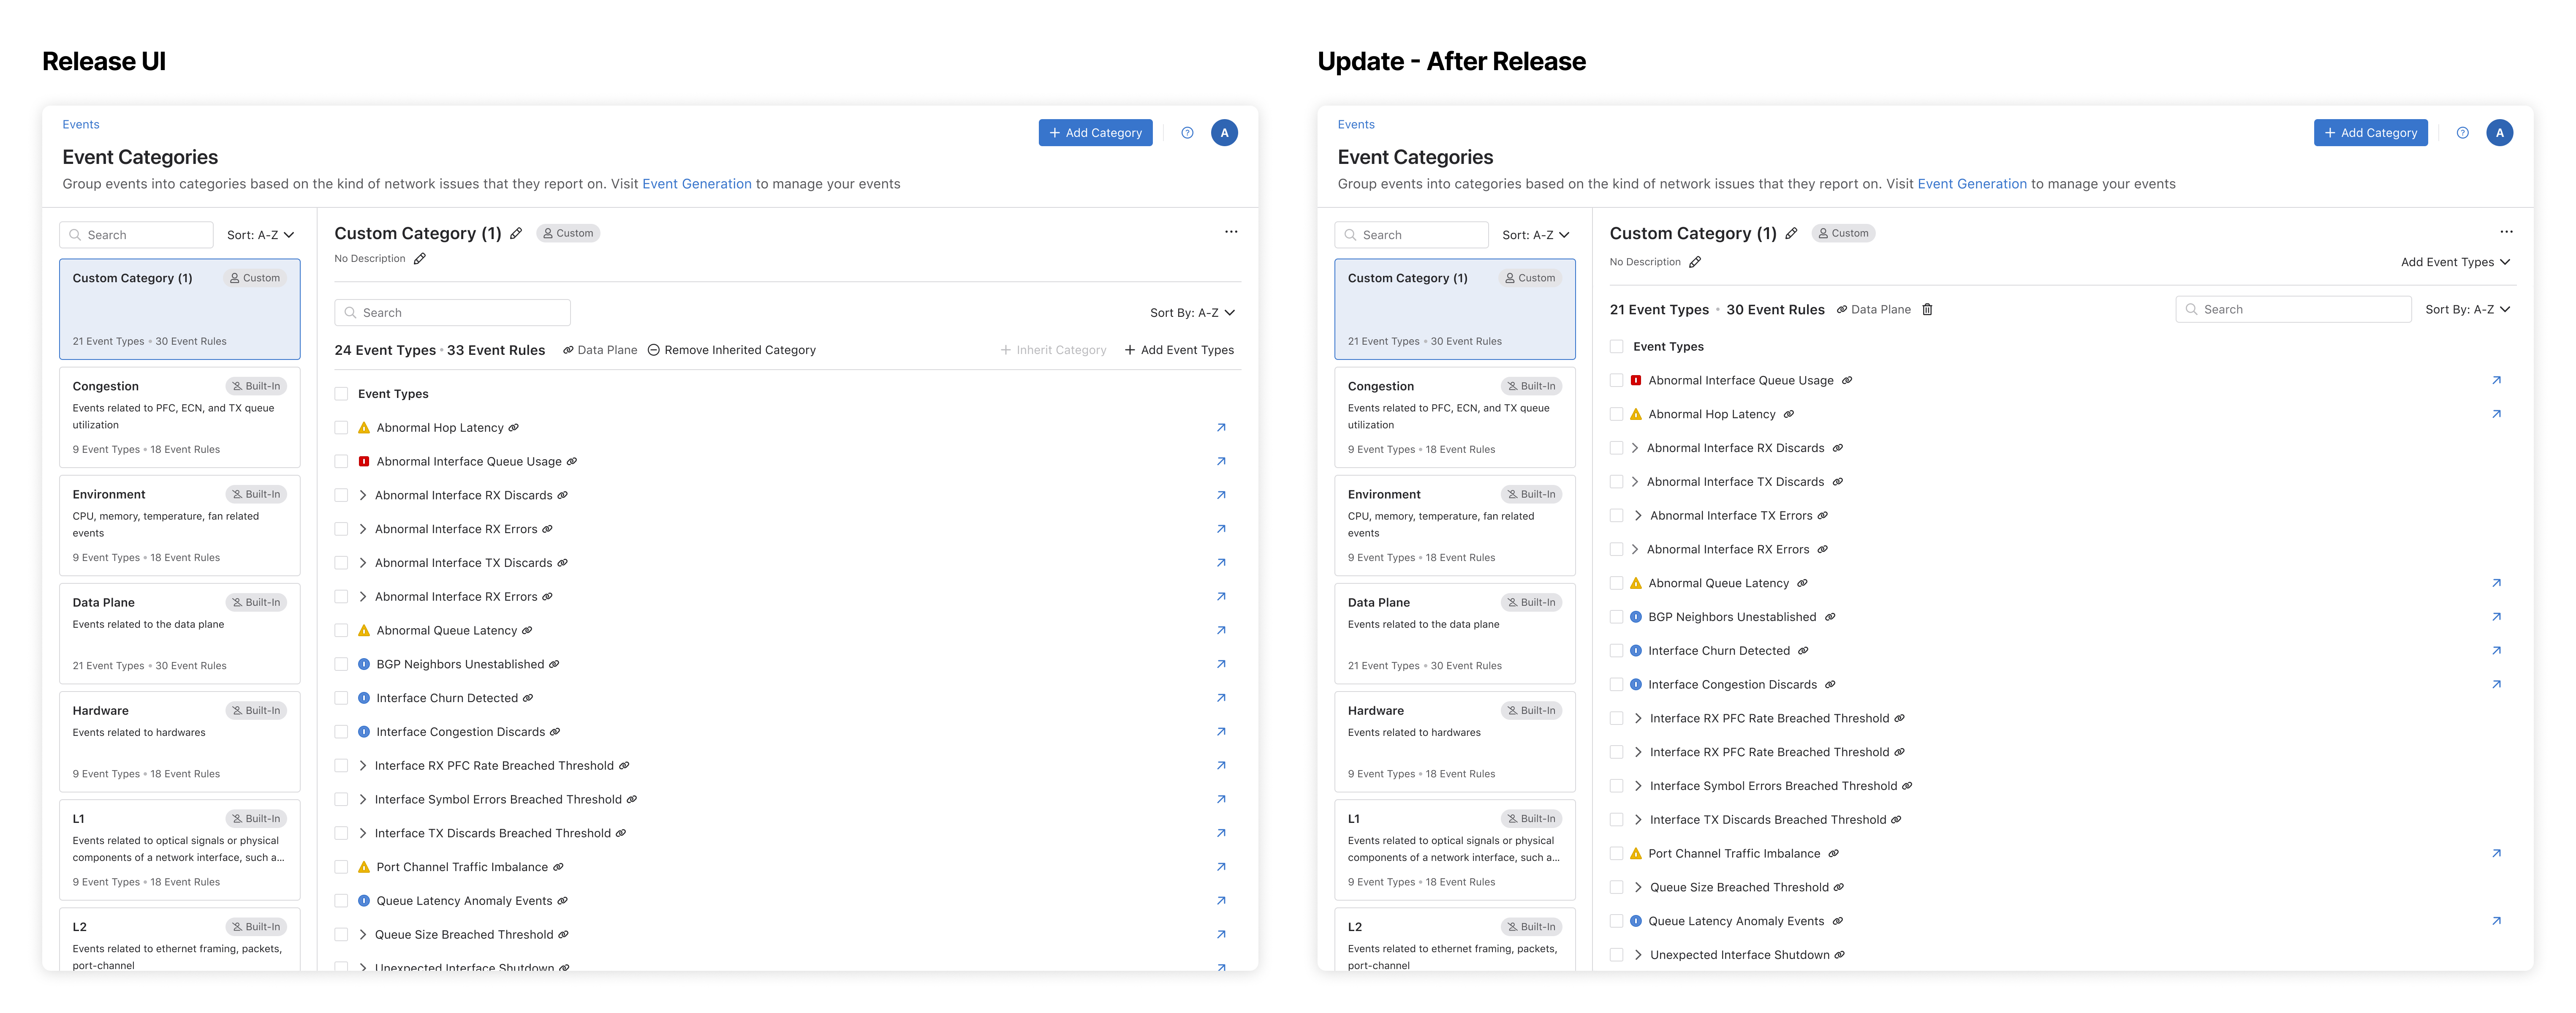
Task: Open help icon in Update panel header
Action: click(x=2463, y=133)
